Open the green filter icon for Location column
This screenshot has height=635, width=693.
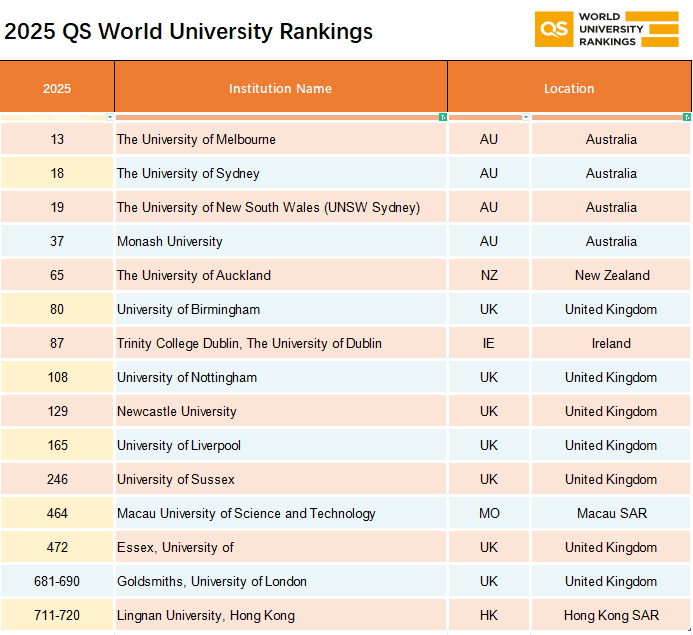click(x=686, y=117)
